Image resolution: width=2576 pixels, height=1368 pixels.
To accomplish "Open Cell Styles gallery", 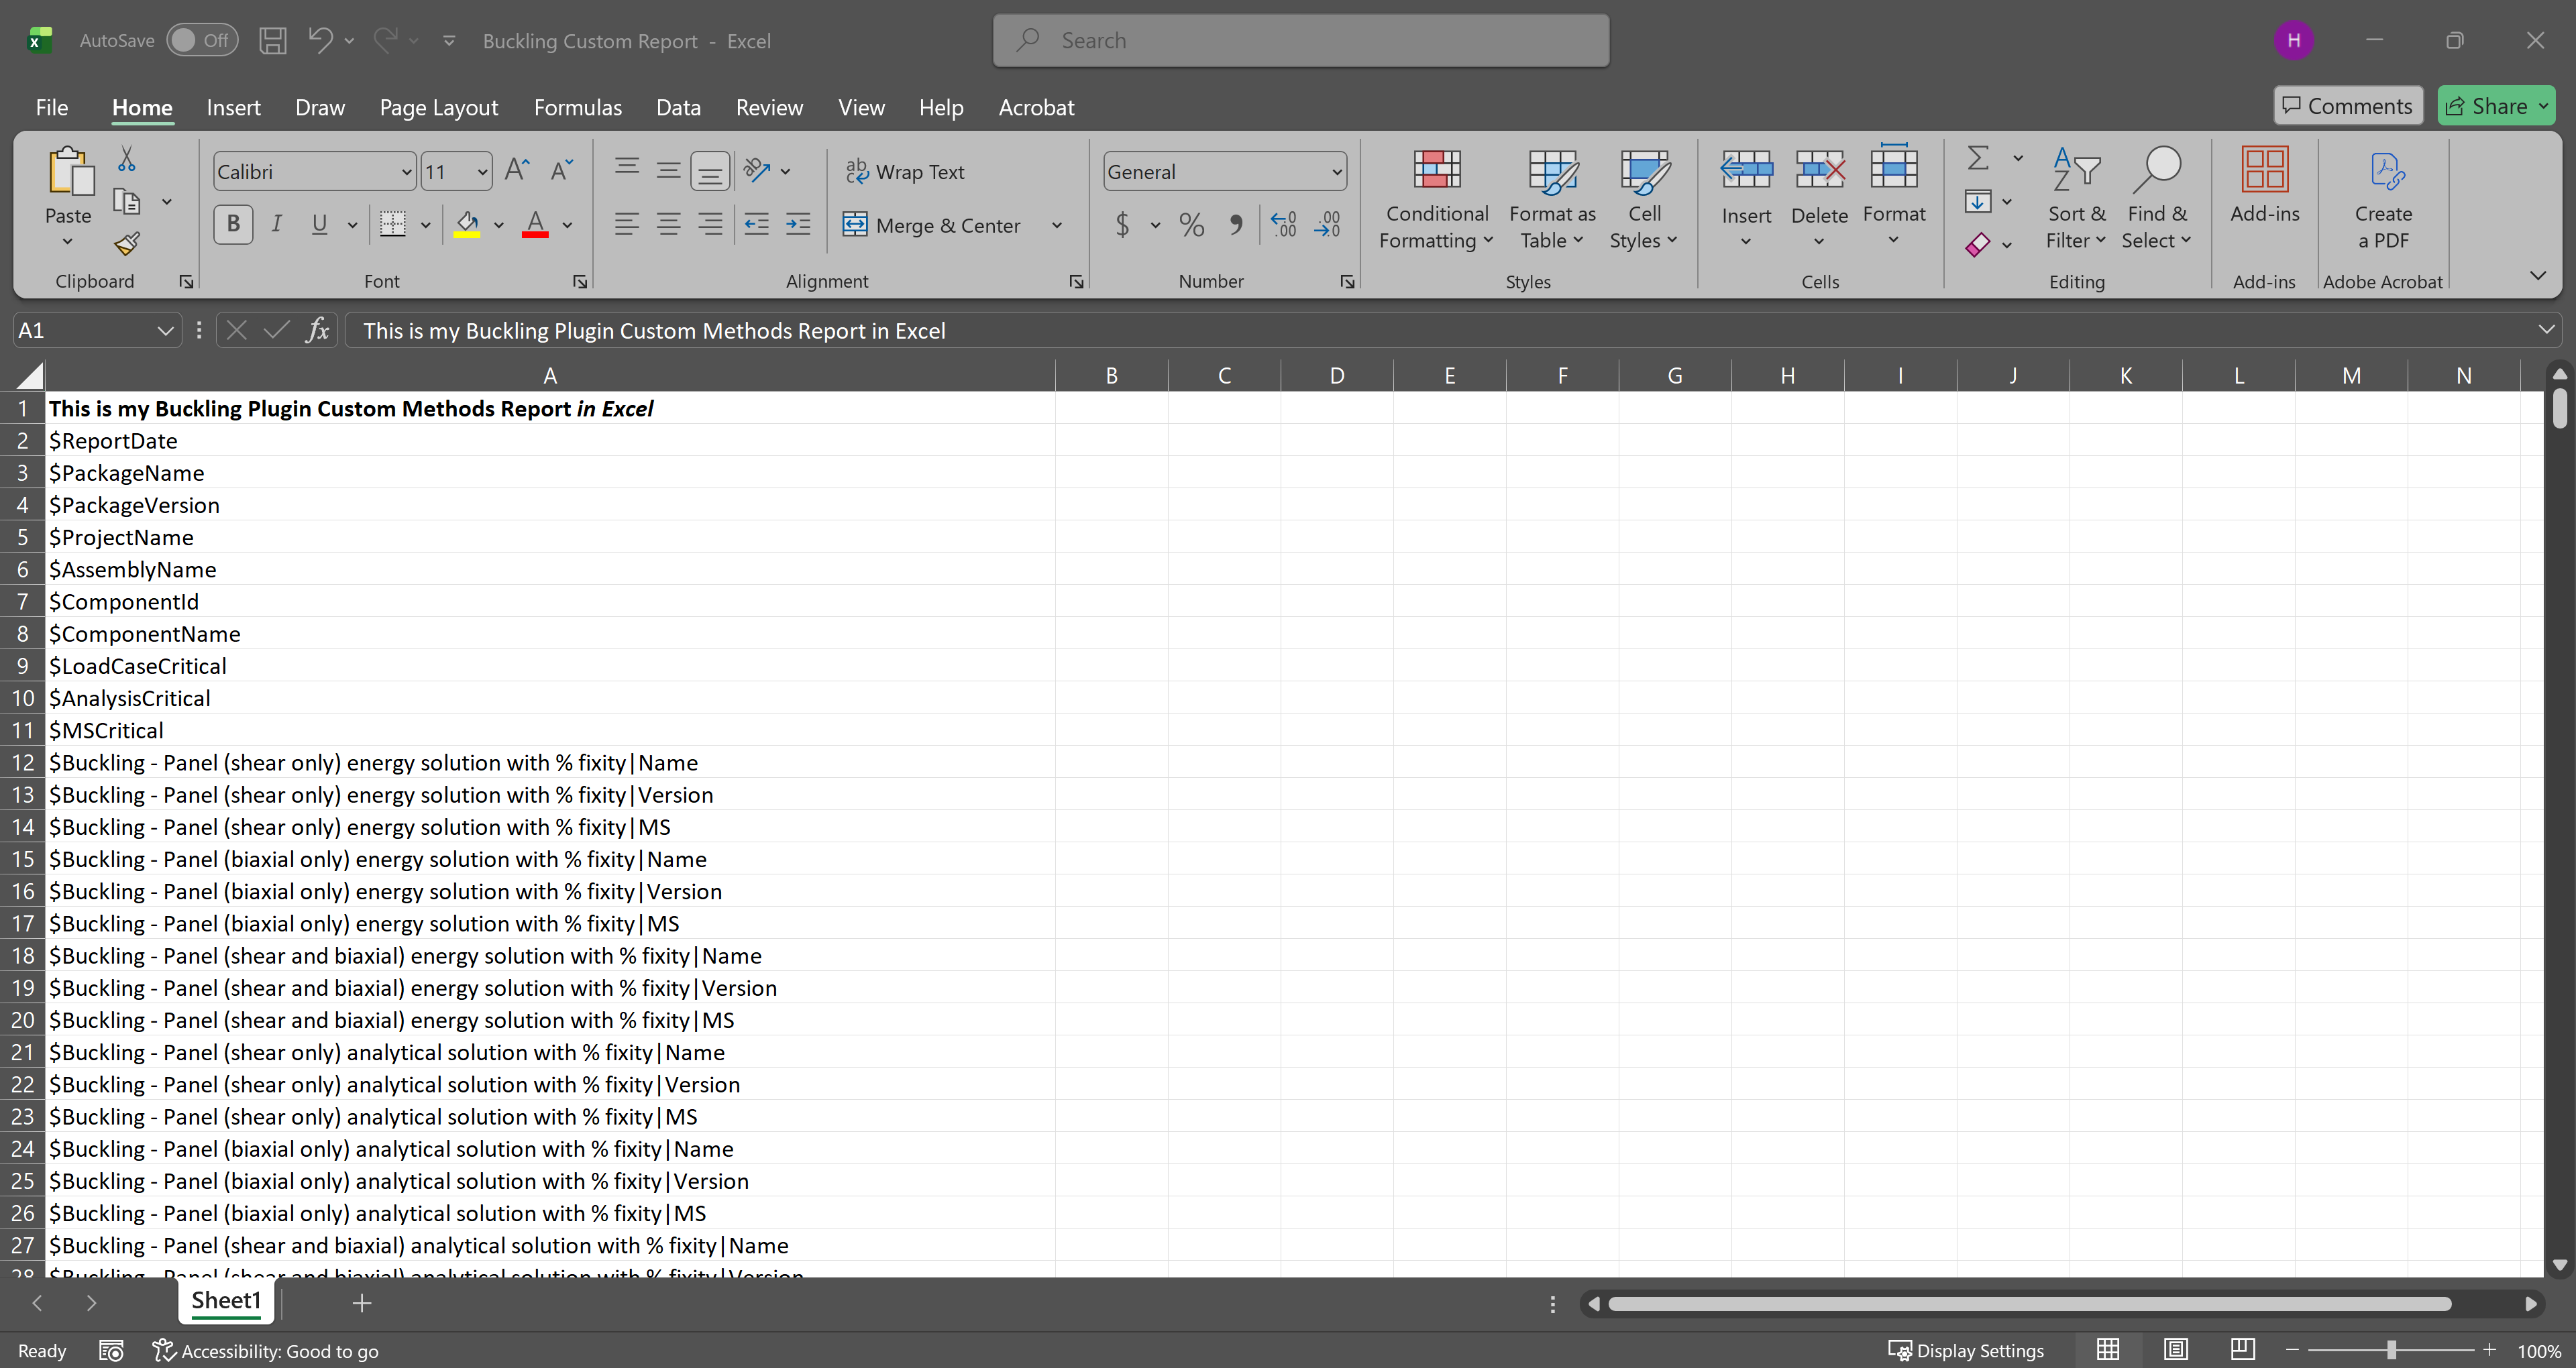I will (1644, 199).
